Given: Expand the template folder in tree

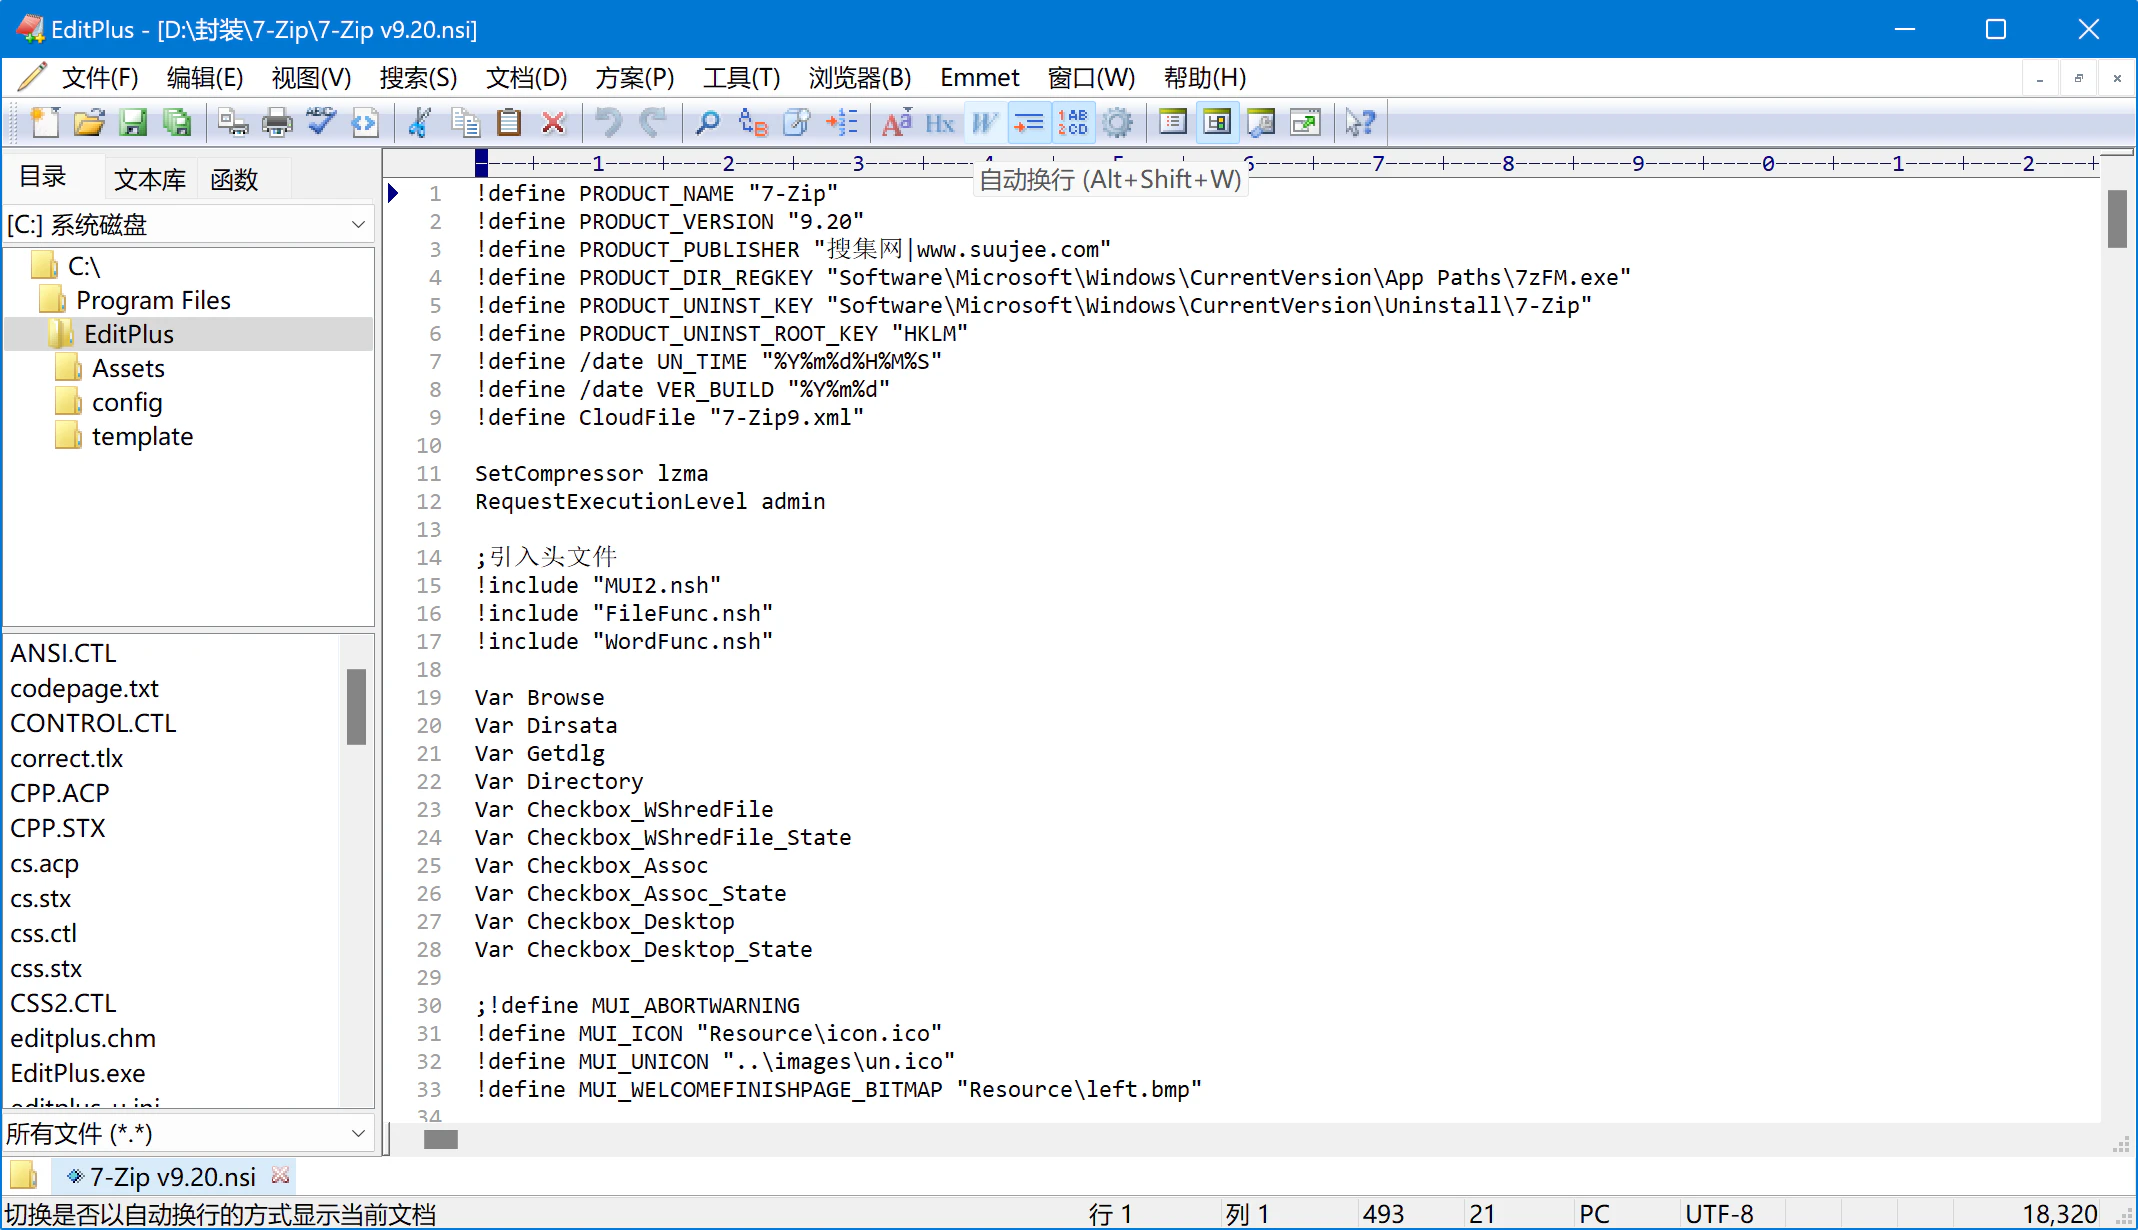Looking at the screenshot, I should click(142, 436).
